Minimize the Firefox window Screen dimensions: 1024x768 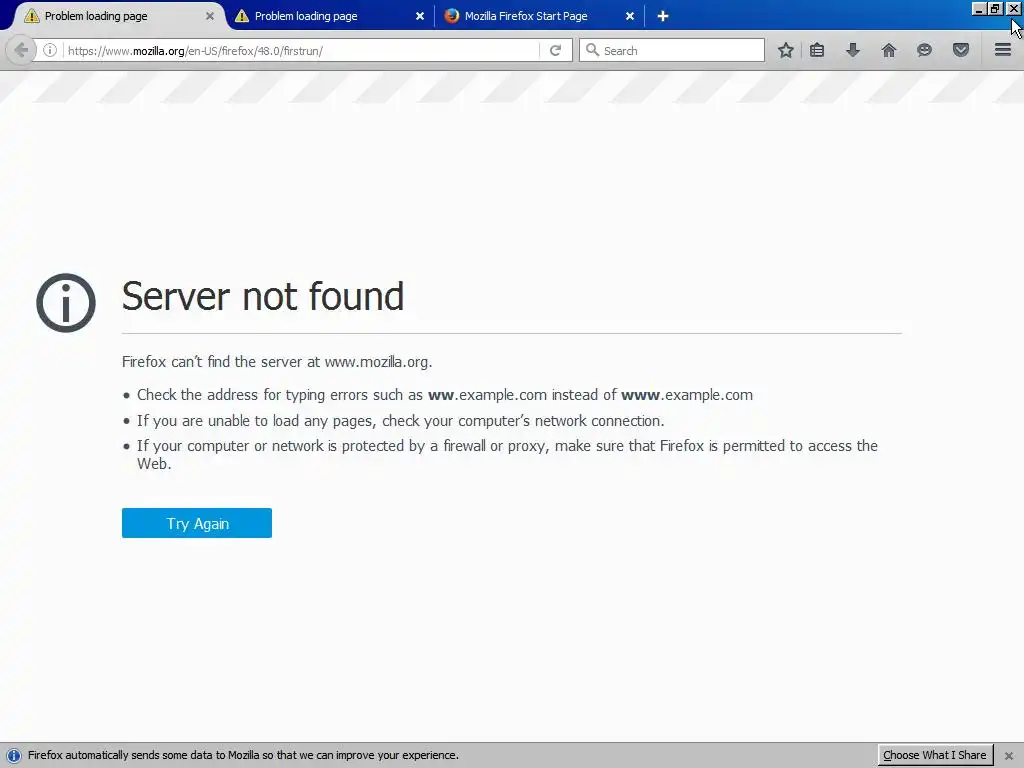[x=979, y=9]
